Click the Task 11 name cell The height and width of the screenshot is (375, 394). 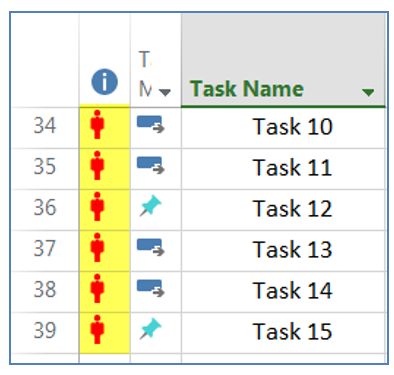pyautogui.click(x=283, y=168)
